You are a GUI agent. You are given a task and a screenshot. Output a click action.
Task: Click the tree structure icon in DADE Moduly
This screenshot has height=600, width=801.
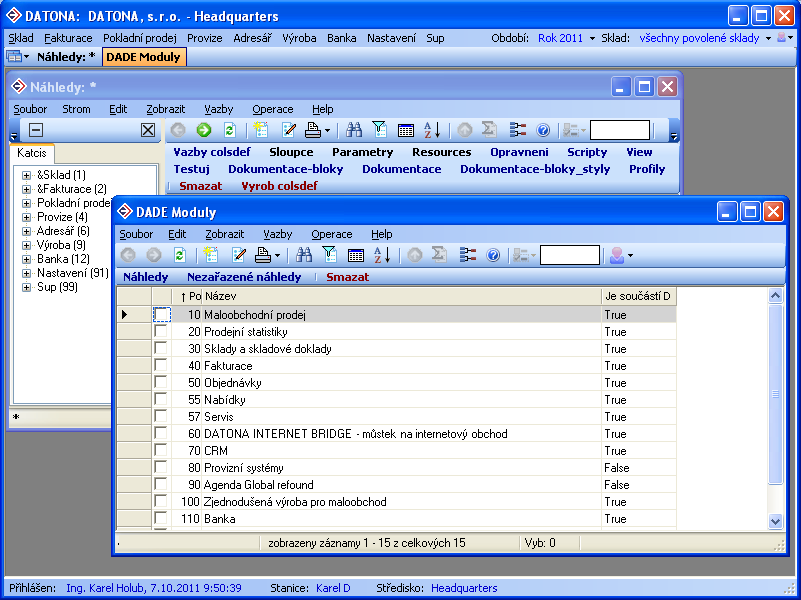467,255
